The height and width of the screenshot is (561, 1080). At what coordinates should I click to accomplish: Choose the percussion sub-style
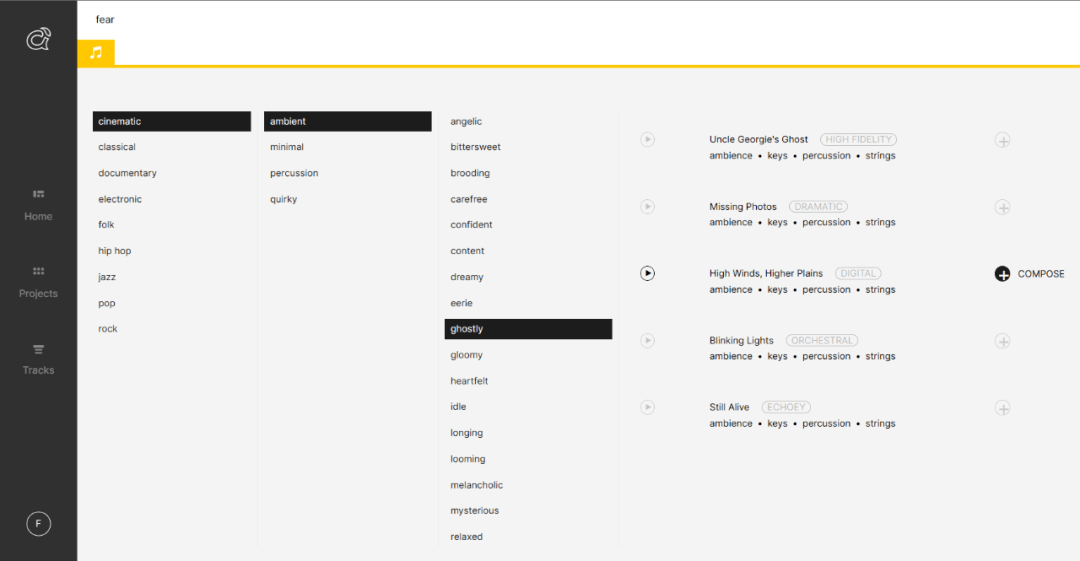tap(294, 173)
